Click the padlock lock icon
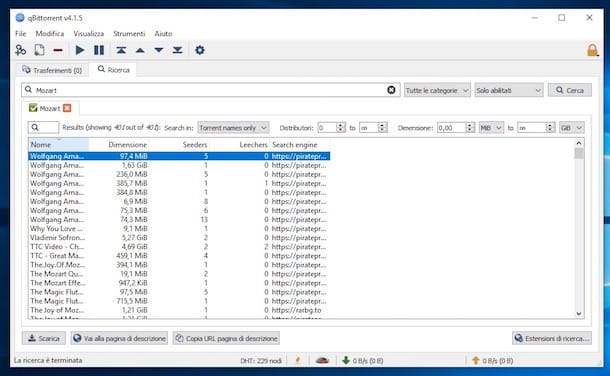Screen dimensions: 610x376 coord(592,50)
